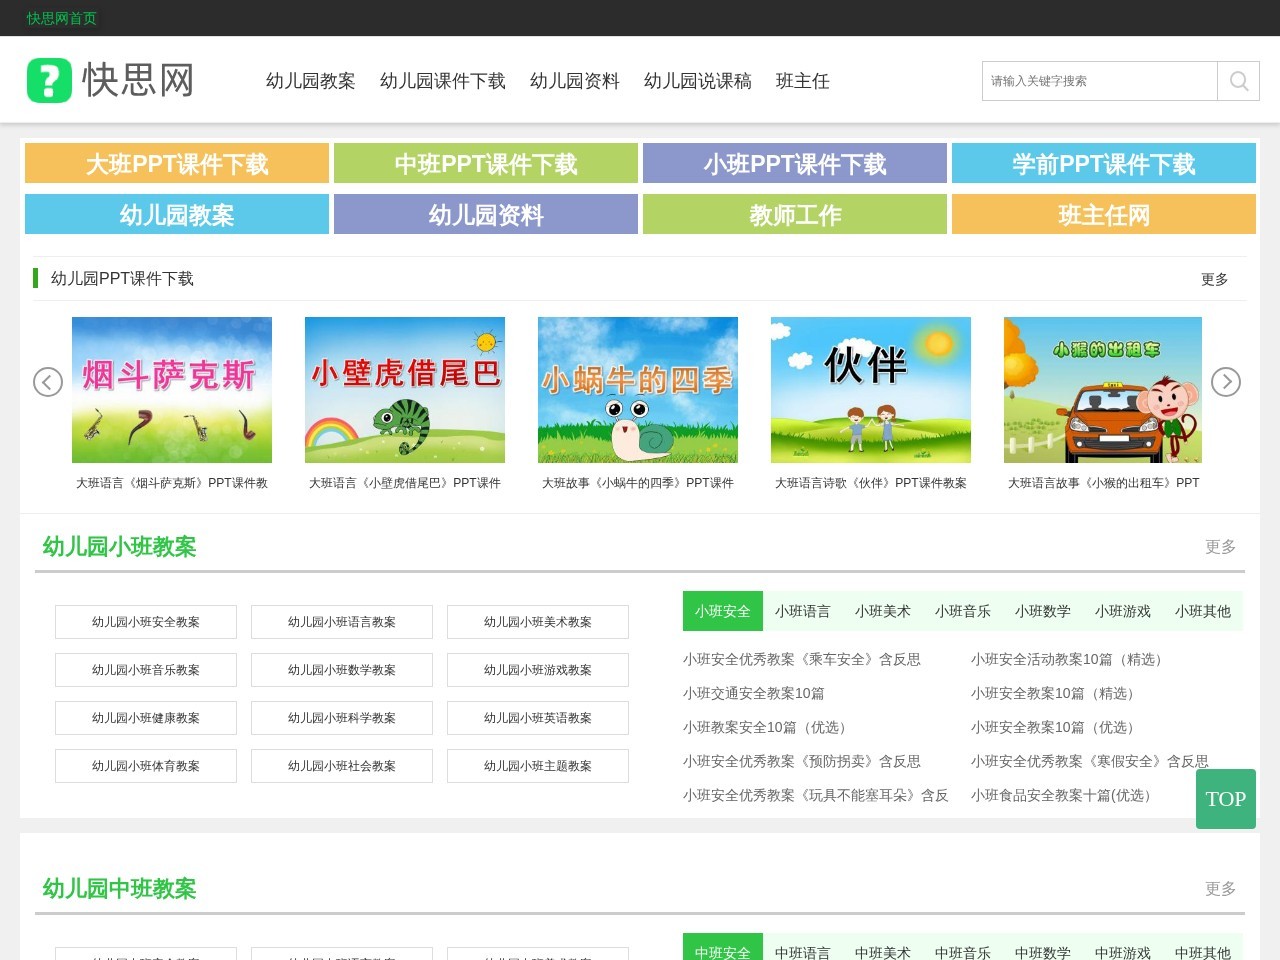
Task: Click the 大班PPT课件下载 banner
Action: click(177, 163)
